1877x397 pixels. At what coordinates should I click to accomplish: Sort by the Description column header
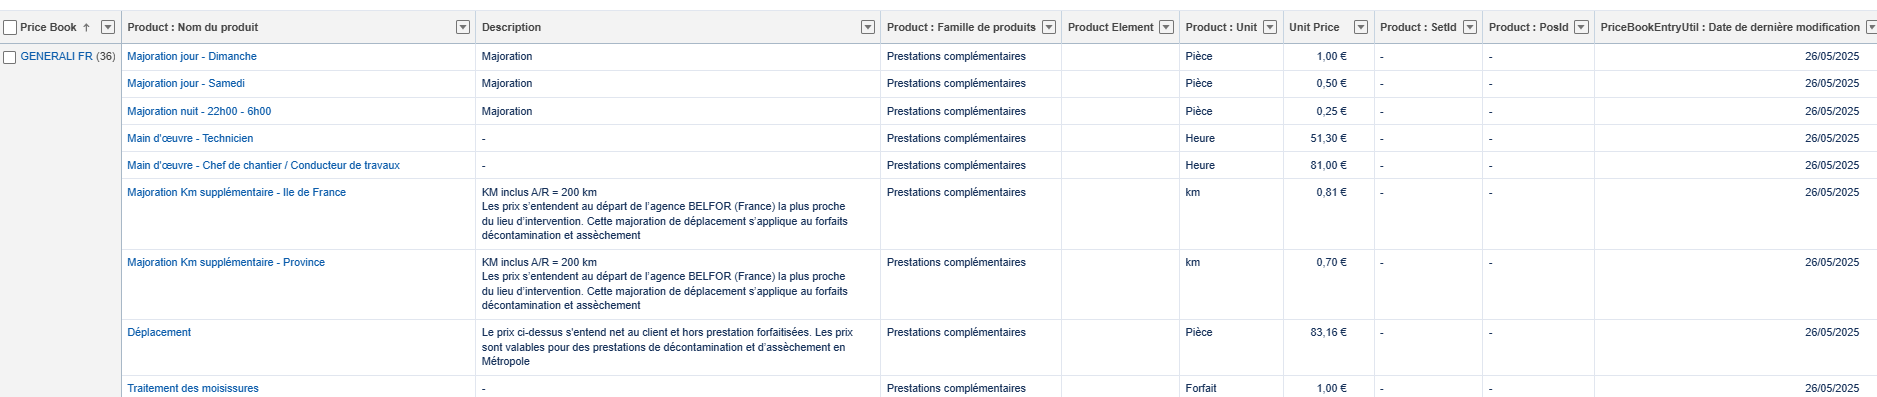pos(511,27)
